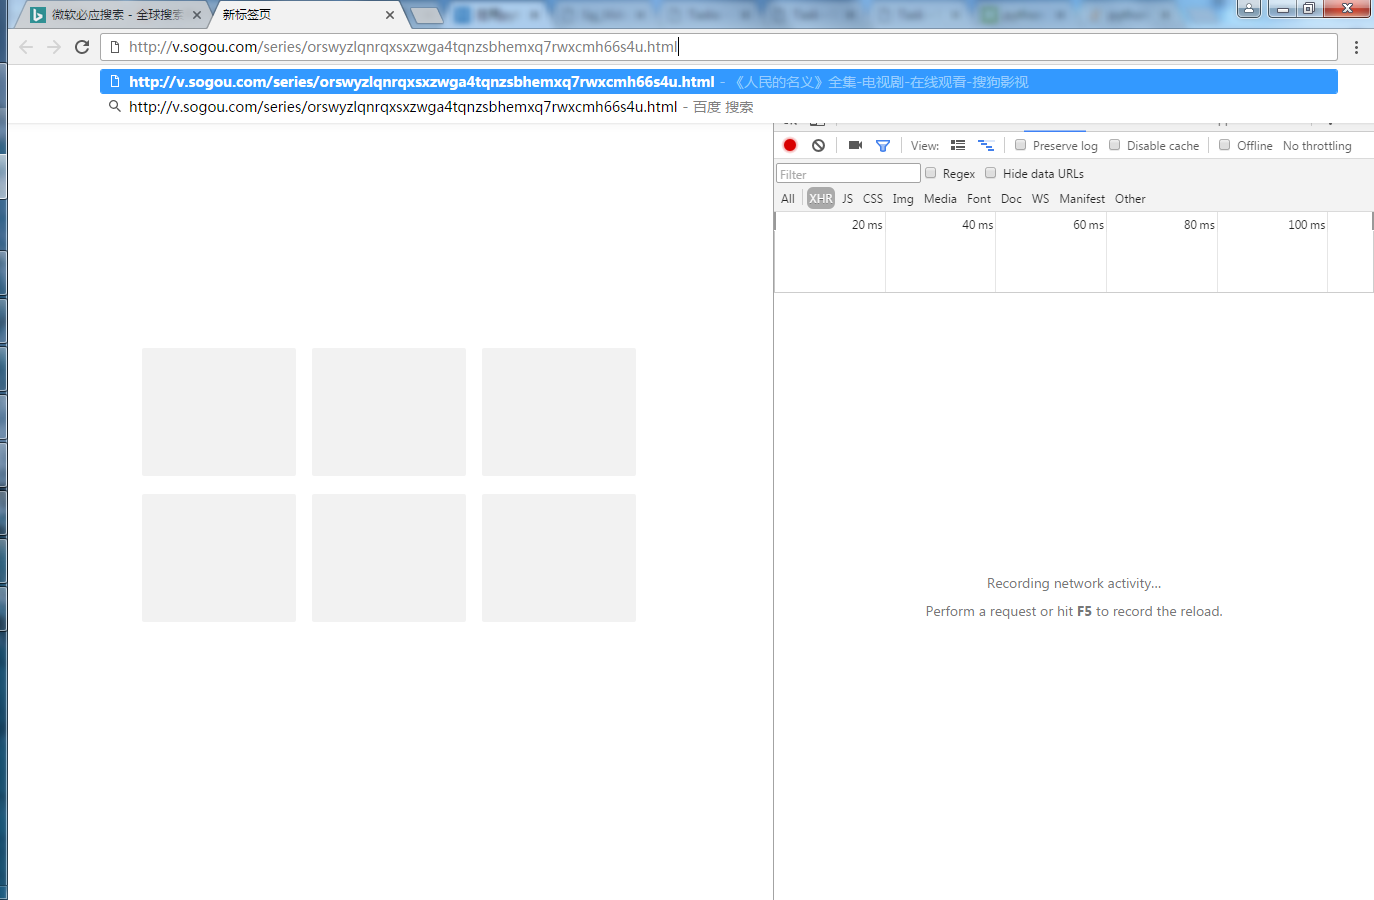The image size is (1374, 900).
Task: Switch network view to large request rows
Action: (x=957, y=145)
